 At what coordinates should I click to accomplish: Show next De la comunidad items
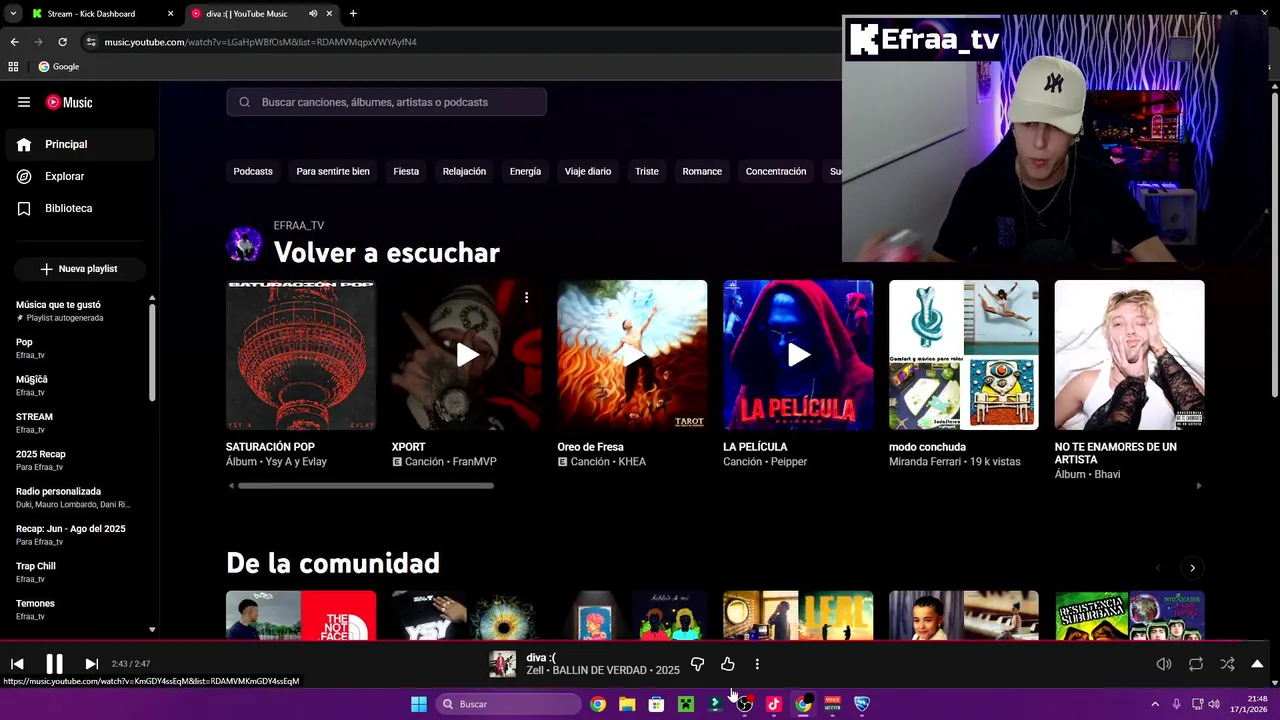point(1192,568)
